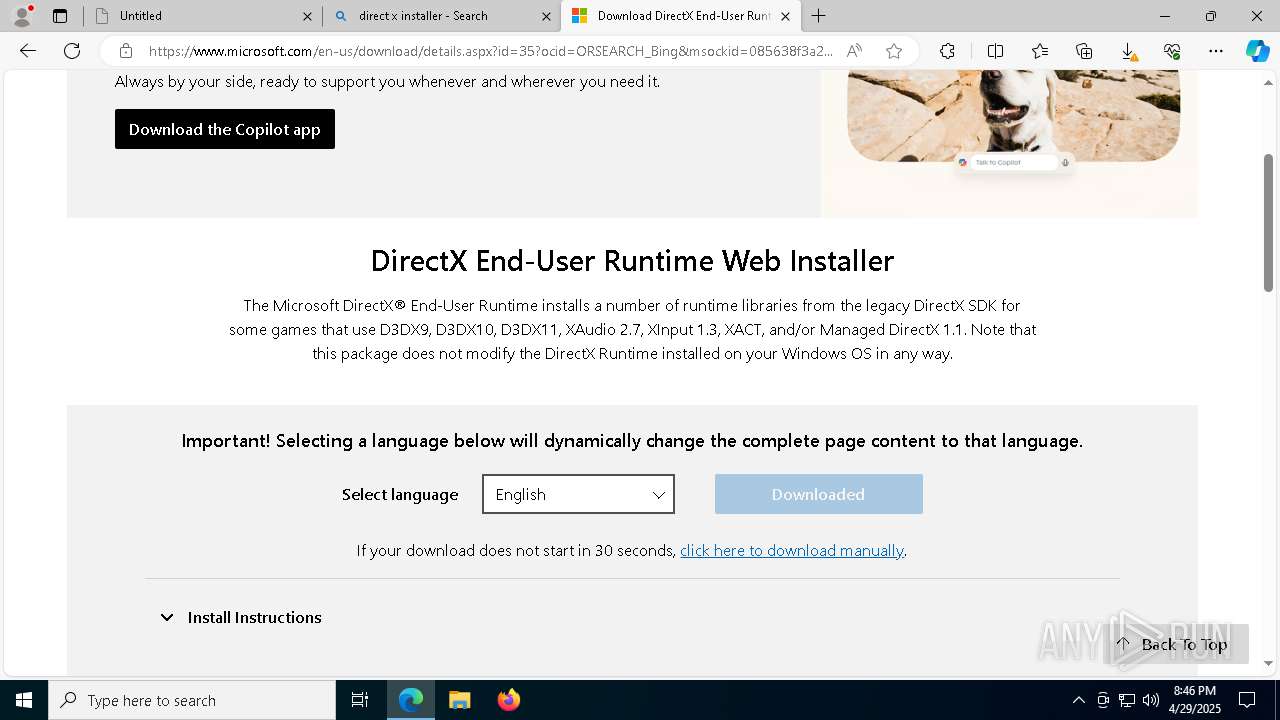The image size is (1280, 720).
Task: Open the Windows Start menu
Action: pos(24,700)
